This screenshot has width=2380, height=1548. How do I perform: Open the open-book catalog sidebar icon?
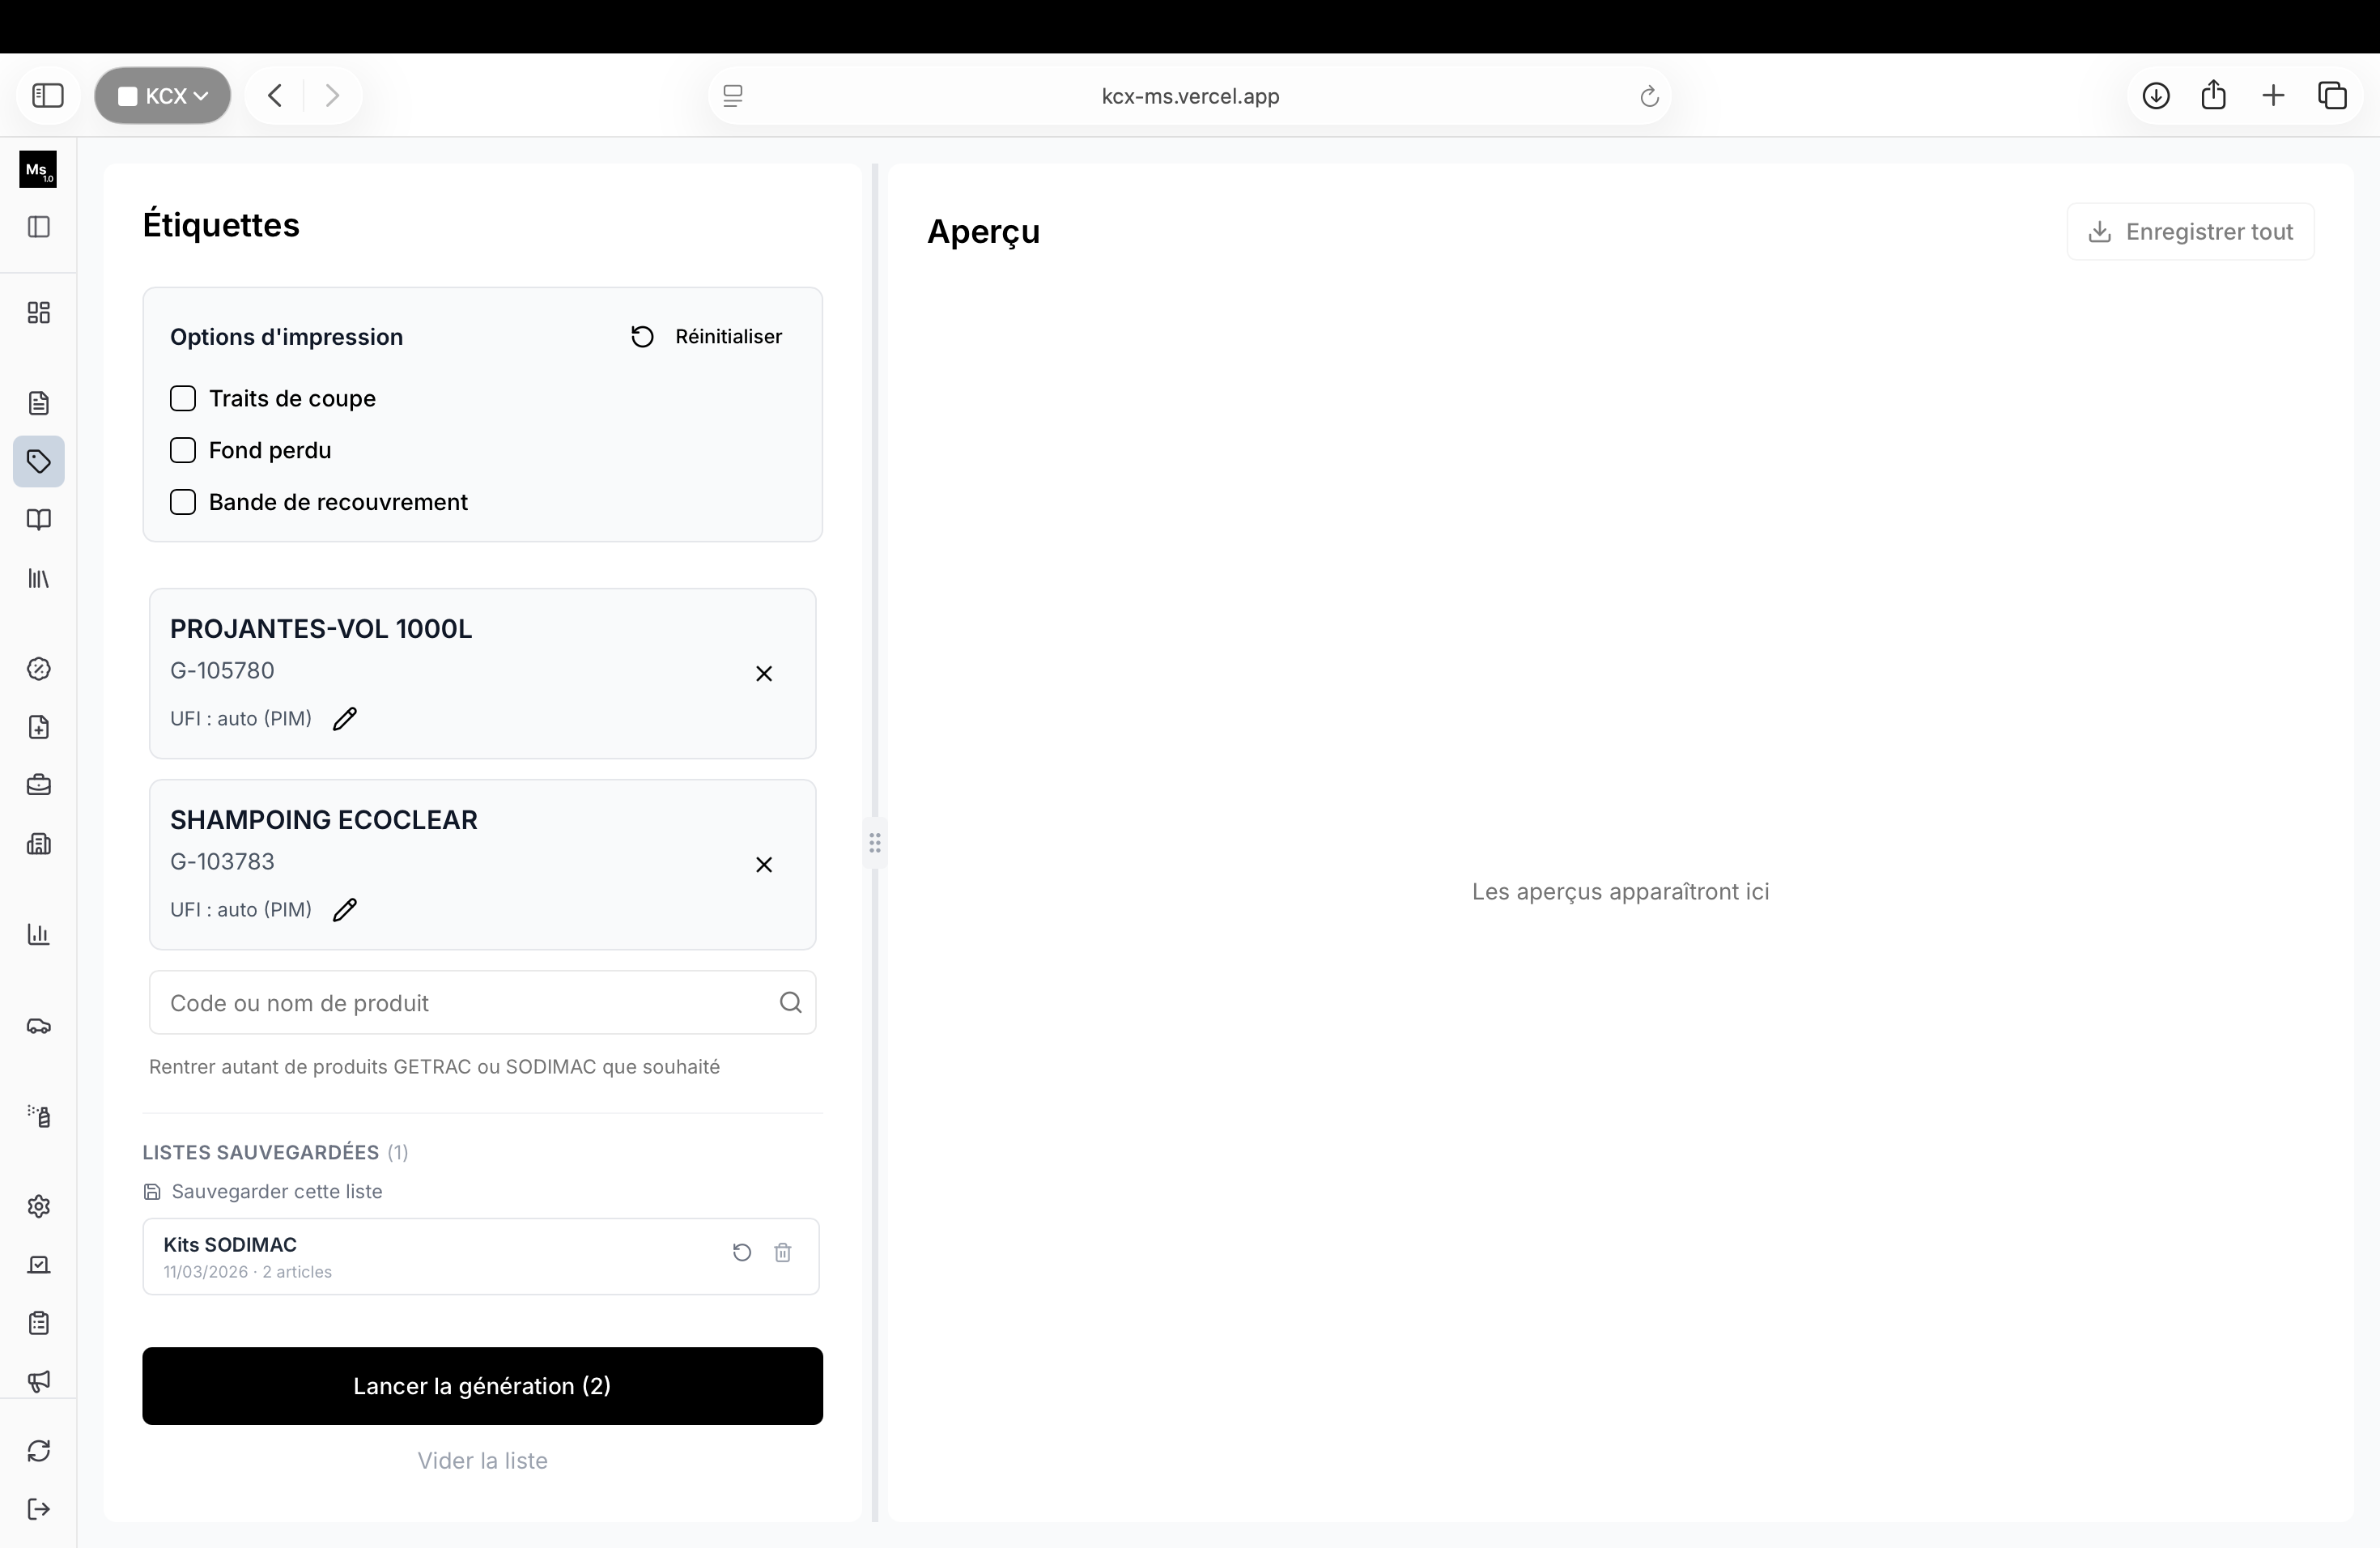(39, 520)
